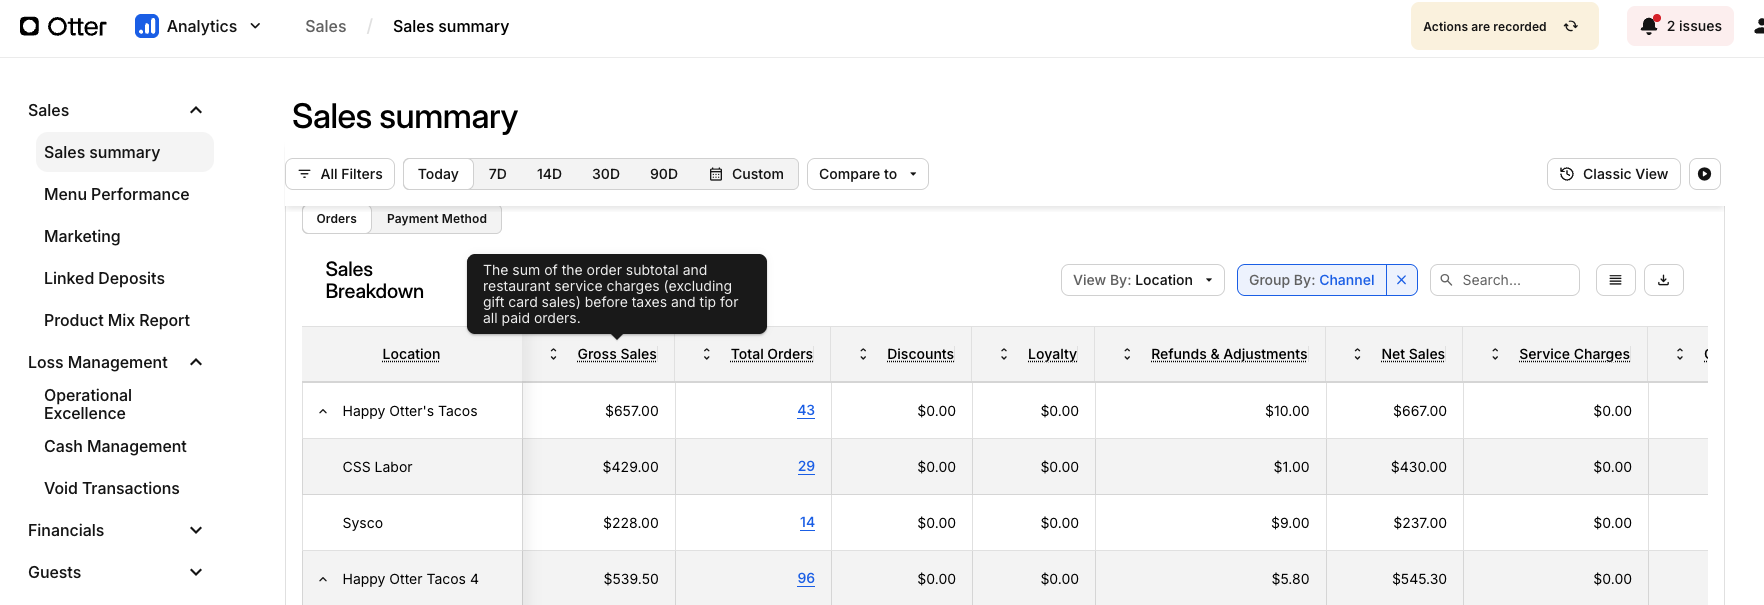1764x605 pixels.
Task: Sort by Loyalty column
Action: (x=1005, y=354)
